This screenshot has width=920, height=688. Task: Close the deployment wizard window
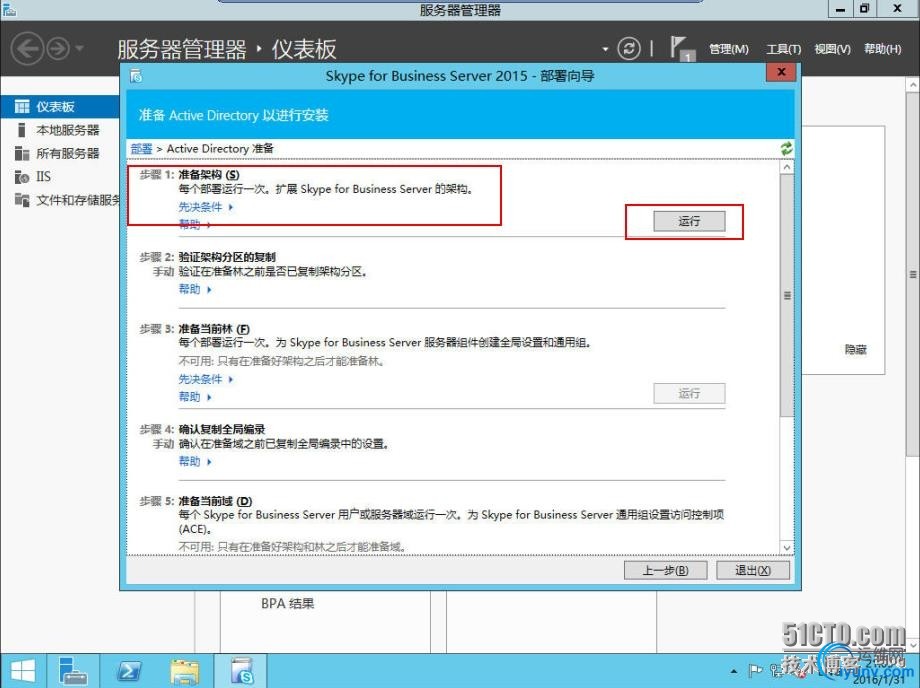tap(781, 72)
